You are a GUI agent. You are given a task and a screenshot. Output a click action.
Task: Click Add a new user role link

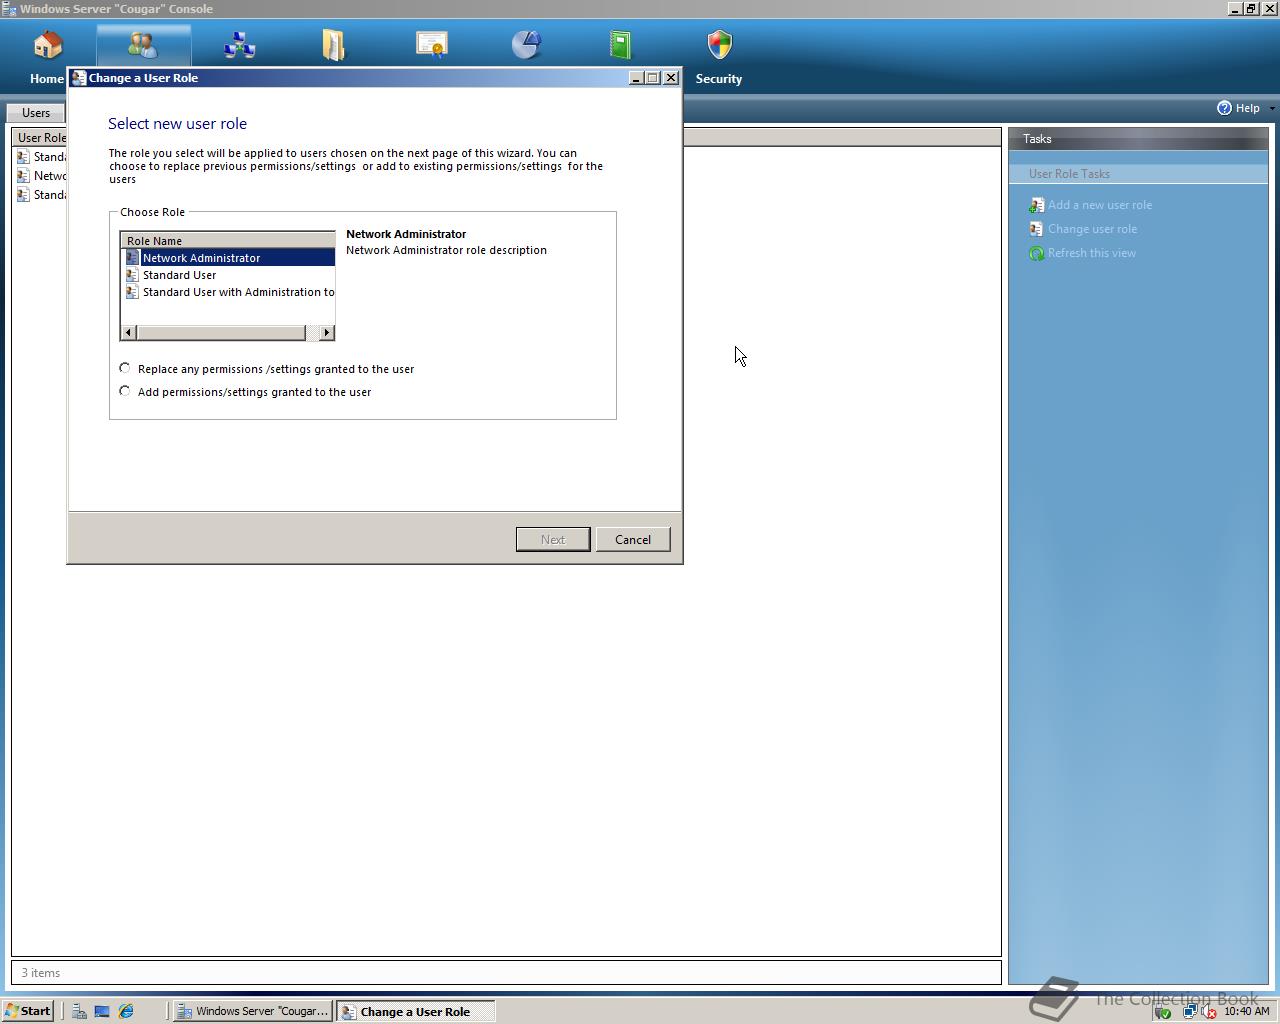click(x=1100, y=205)
